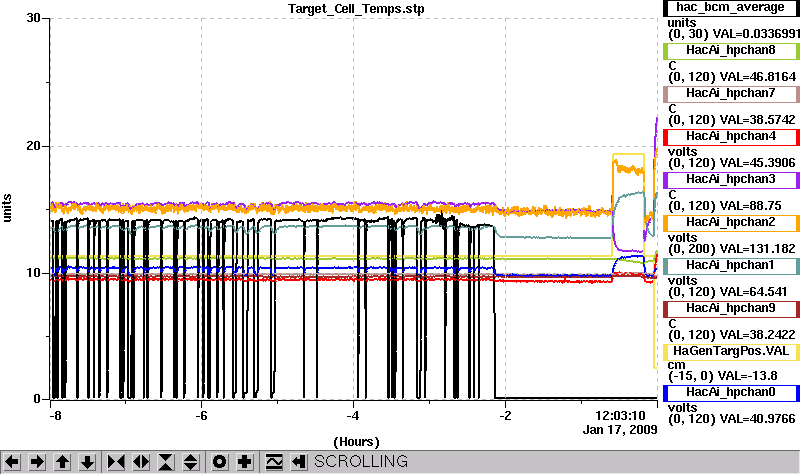Click the x-axis tick label -8

pos(55,416)
